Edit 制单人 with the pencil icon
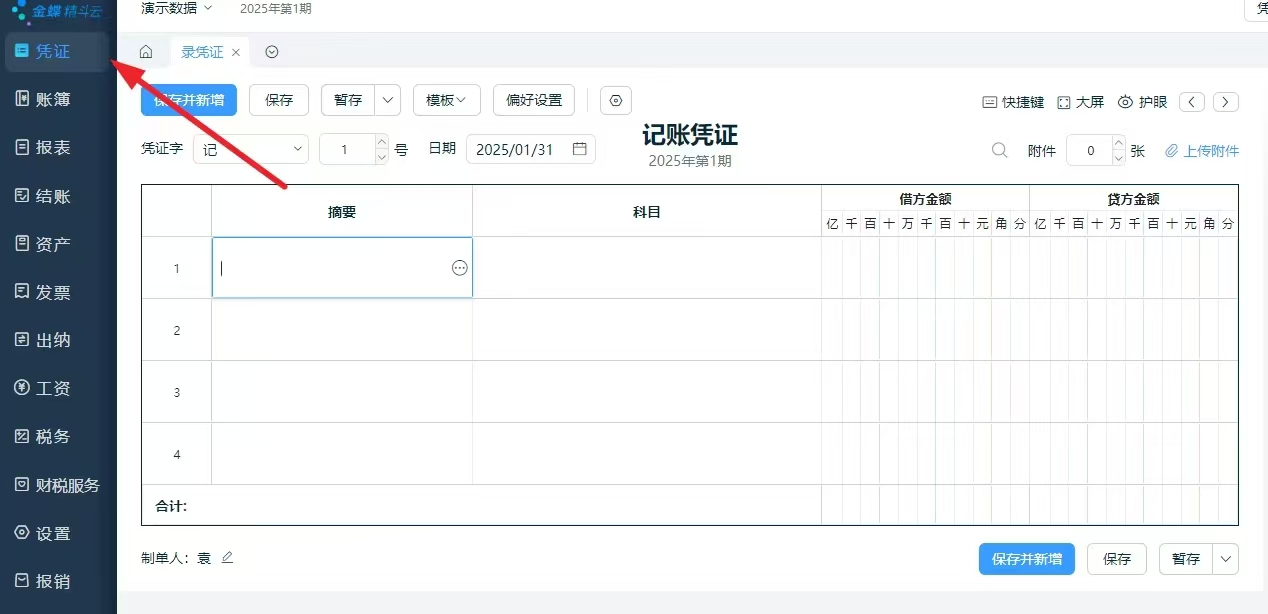Viewport: 1268px width, 614px height. coord(227,557)
